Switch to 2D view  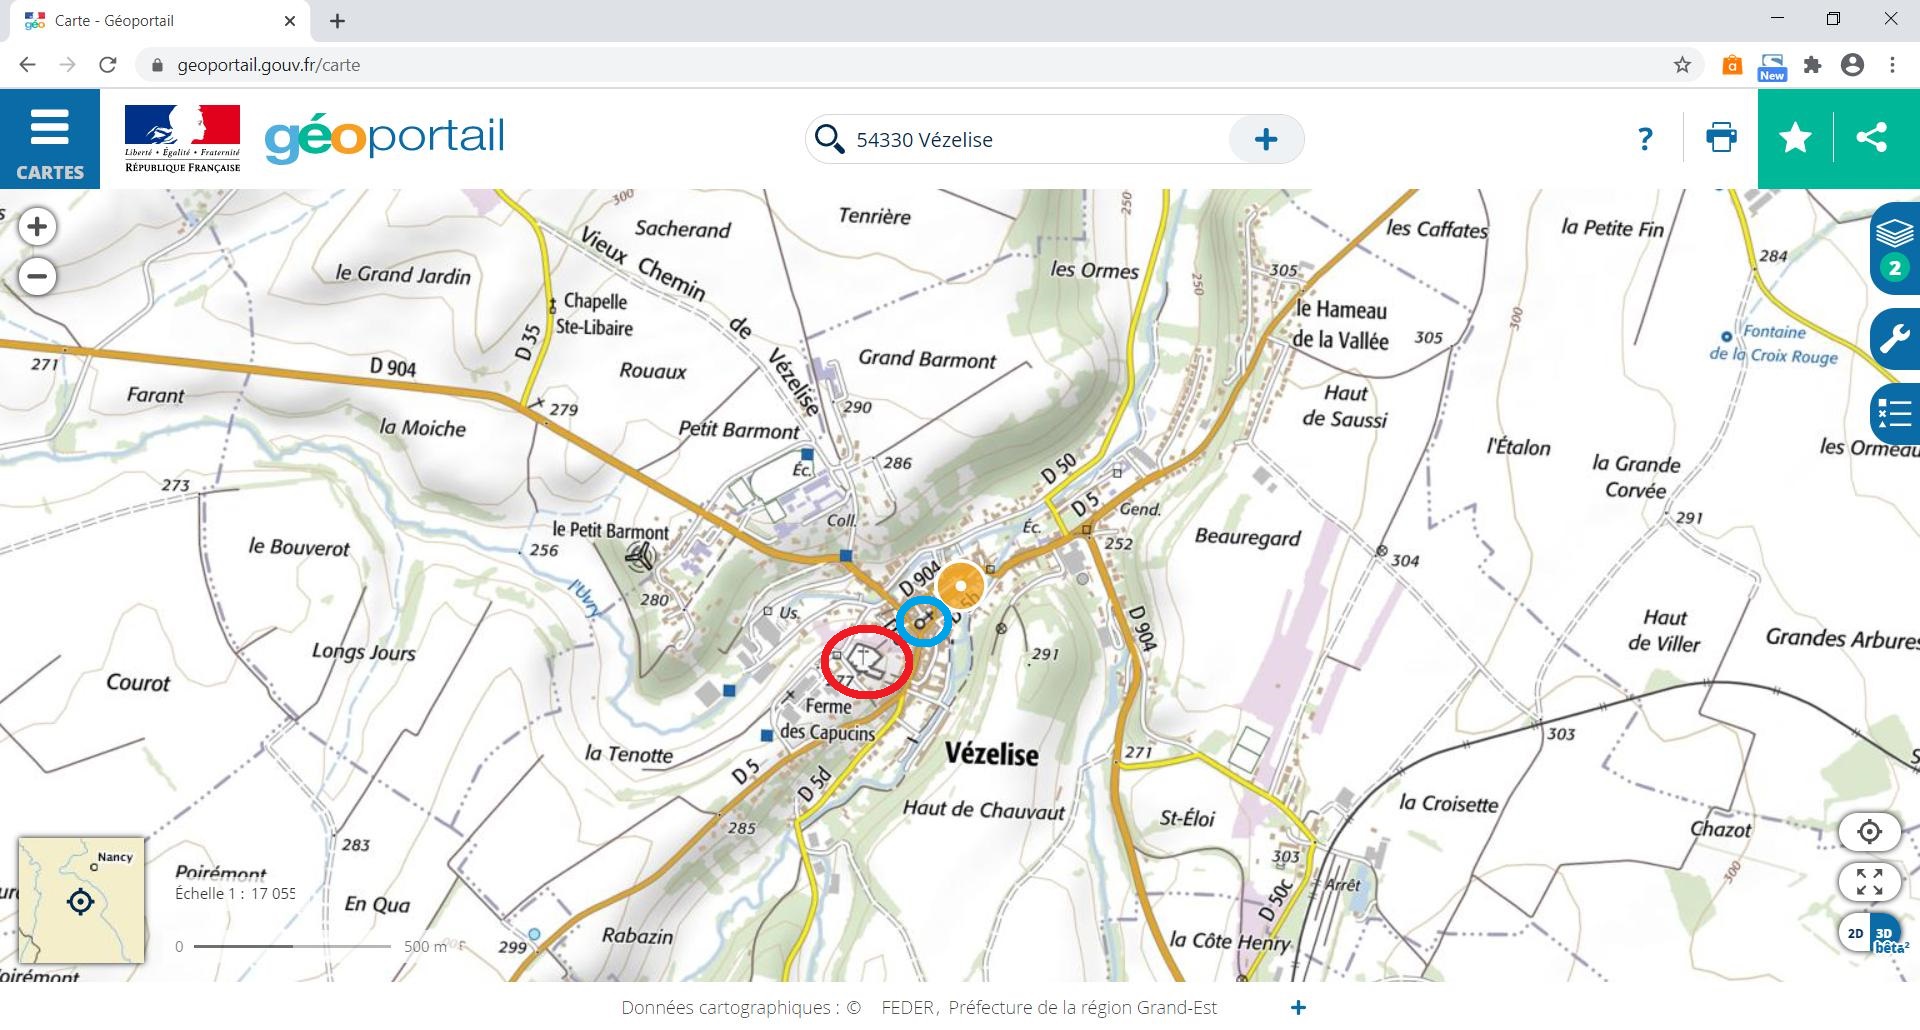[1855, 933]
